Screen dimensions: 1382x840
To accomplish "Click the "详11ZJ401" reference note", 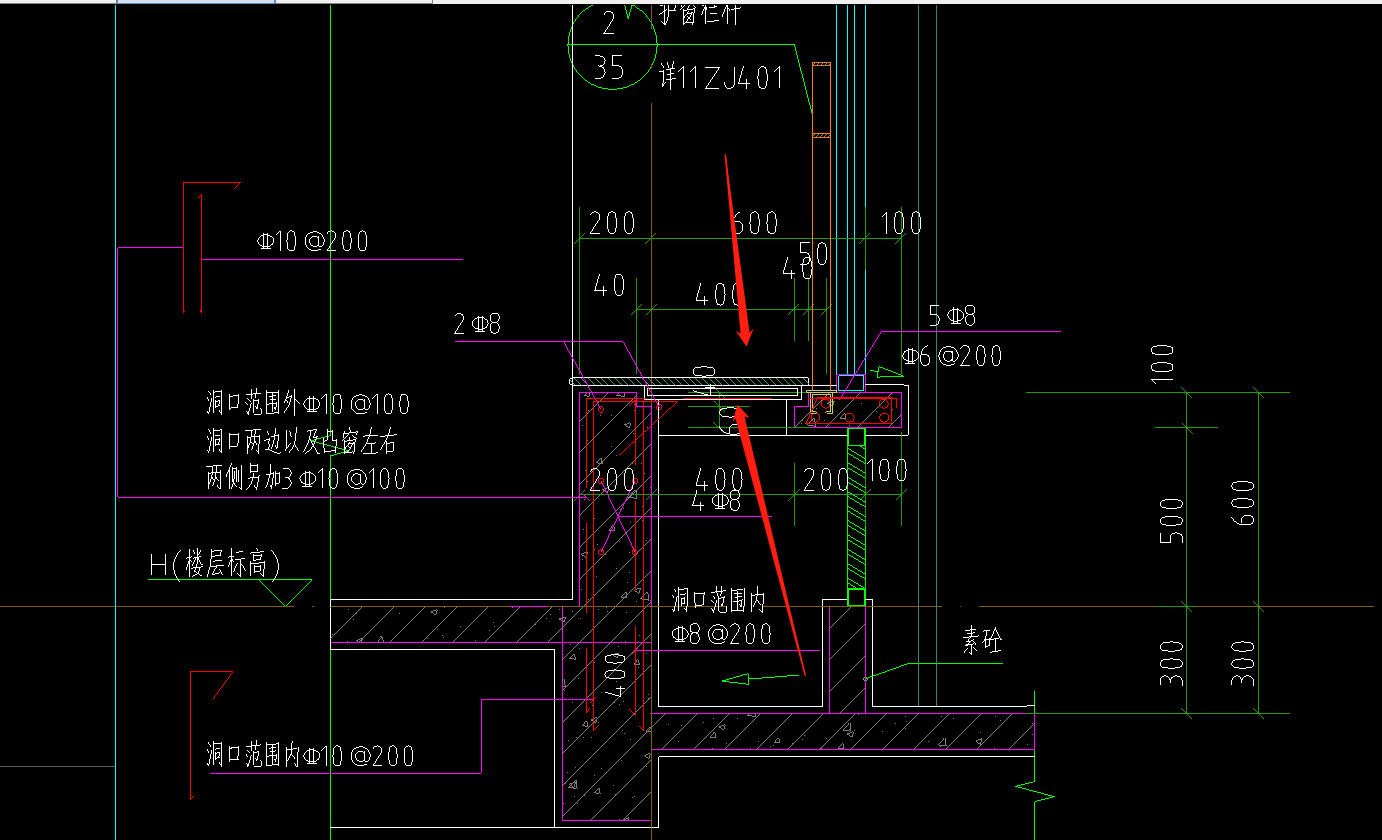I will (x=721, y=77).
